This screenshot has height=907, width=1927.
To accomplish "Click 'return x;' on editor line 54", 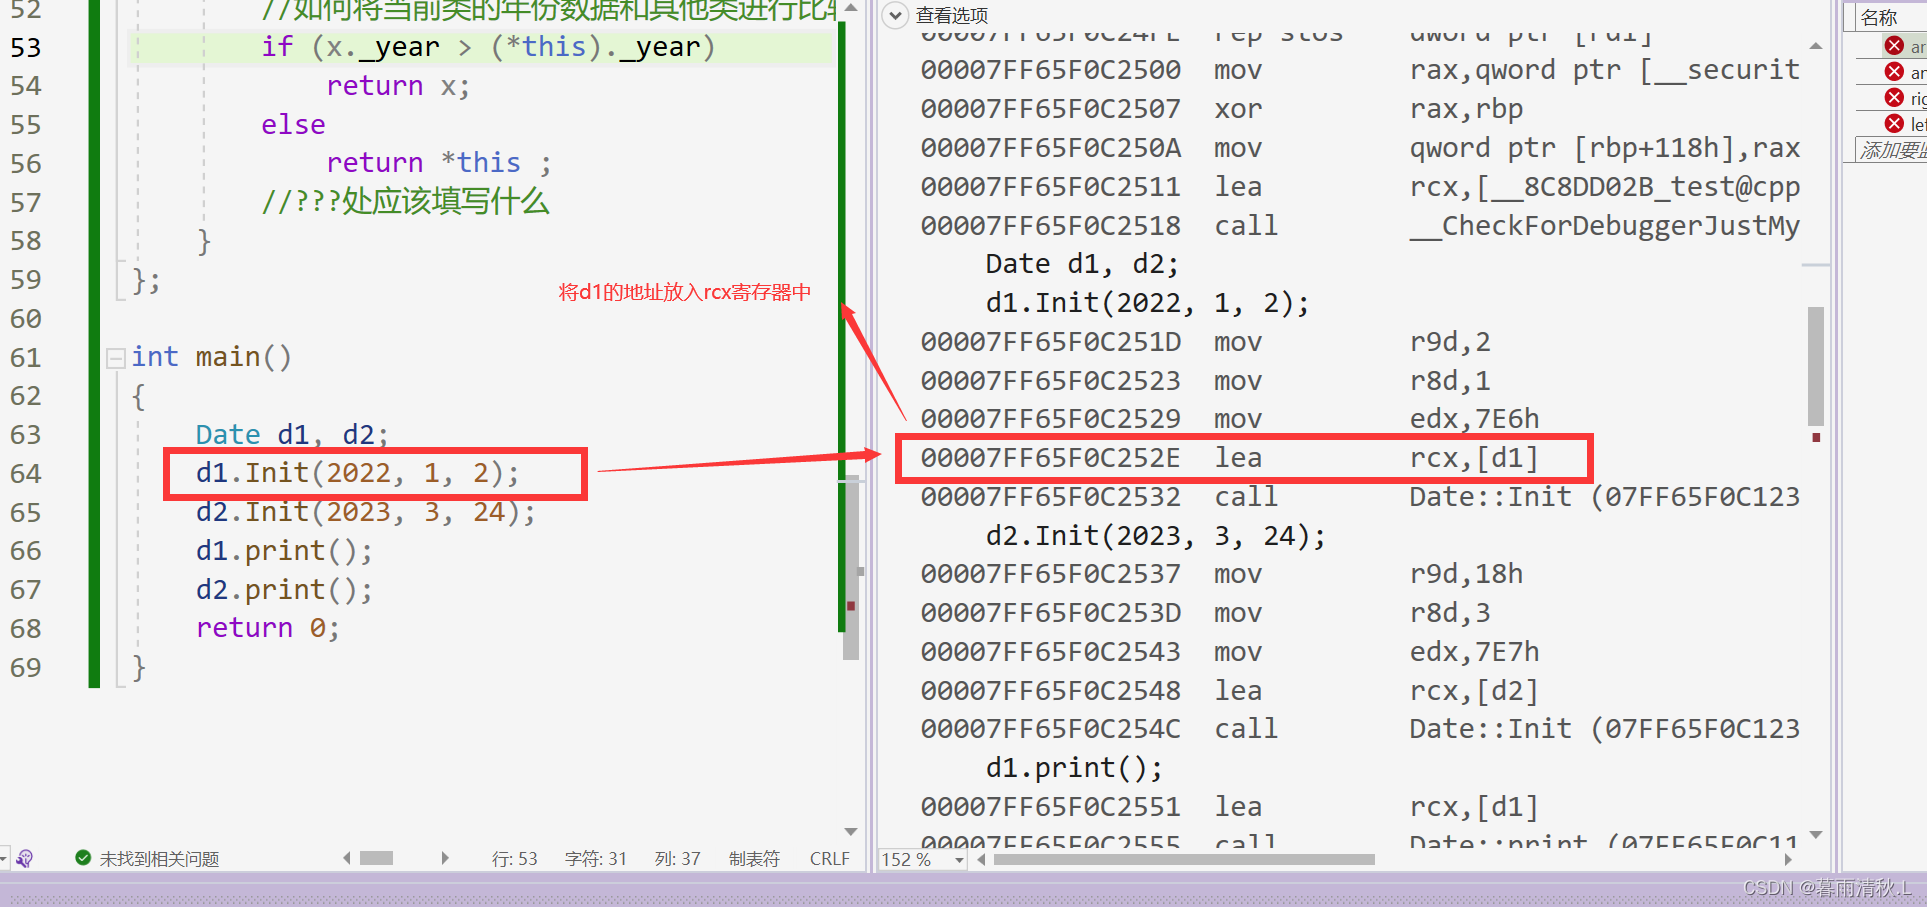I will (x=397, y=86).
